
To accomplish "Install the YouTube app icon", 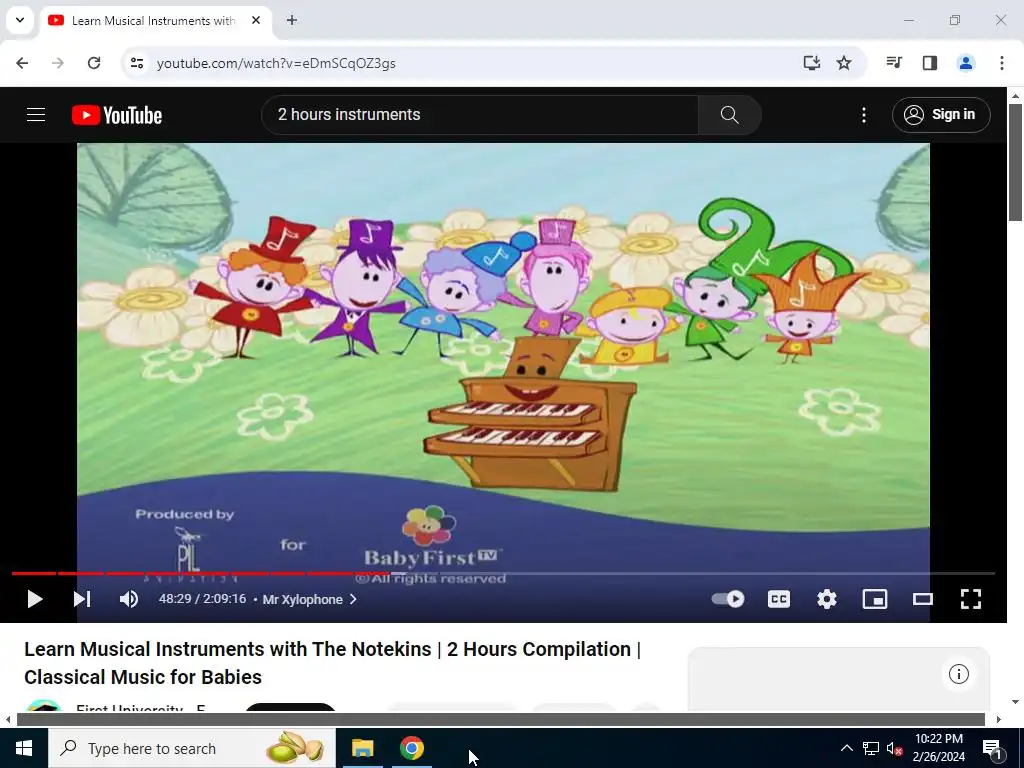I will point(811,63).
